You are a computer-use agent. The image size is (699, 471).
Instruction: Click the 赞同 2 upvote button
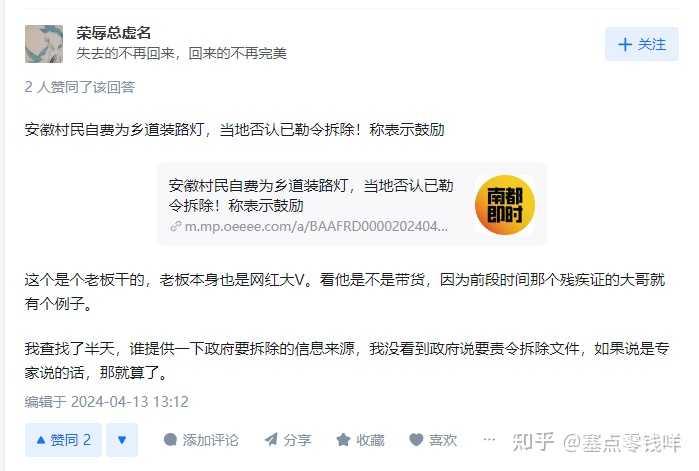click(x=63, y=440)
